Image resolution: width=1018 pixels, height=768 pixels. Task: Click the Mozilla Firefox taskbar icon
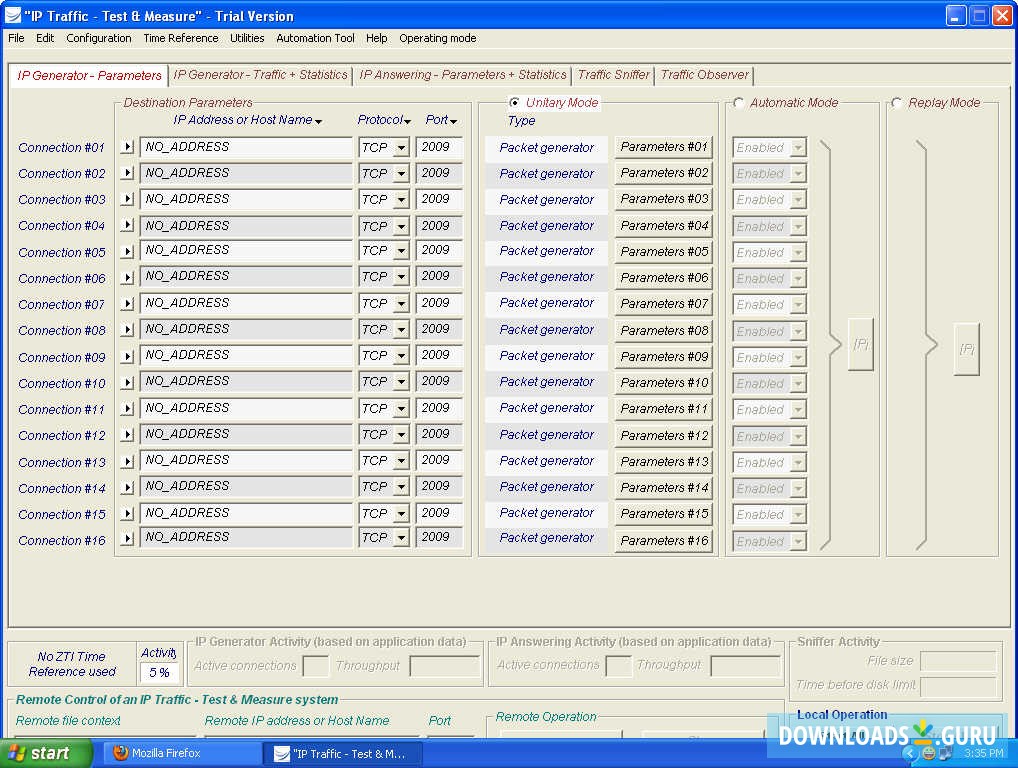(x=156, y=753)
